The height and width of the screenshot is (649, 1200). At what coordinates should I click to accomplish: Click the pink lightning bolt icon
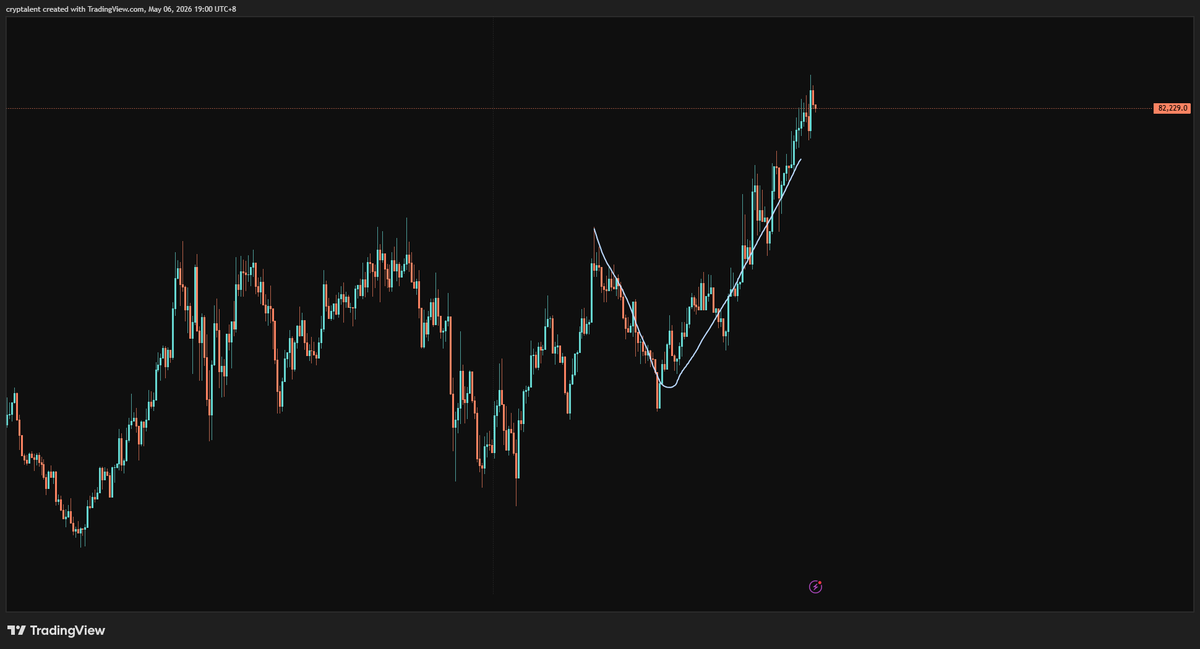(x=815, y=586)
